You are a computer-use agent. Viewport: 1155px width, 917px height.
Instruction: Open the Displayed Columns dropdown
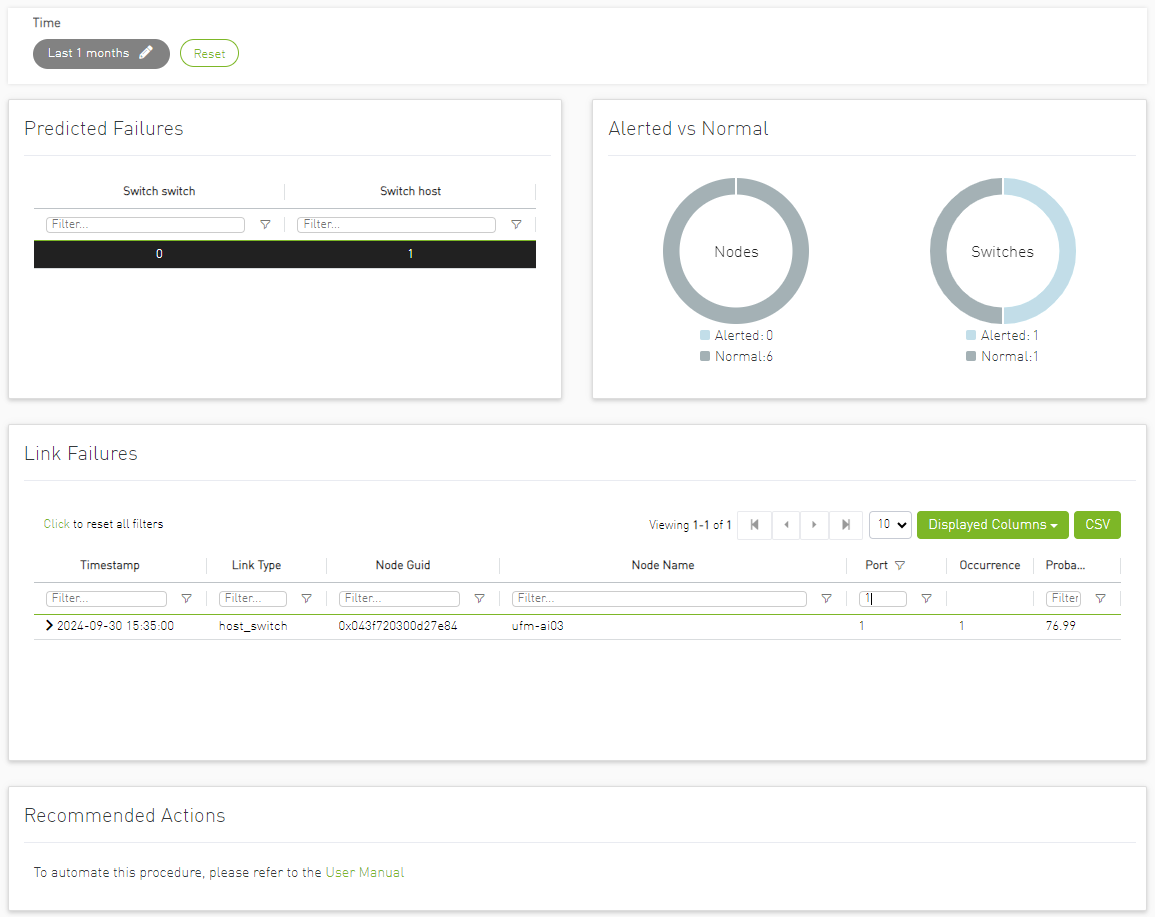click(992, 525)
